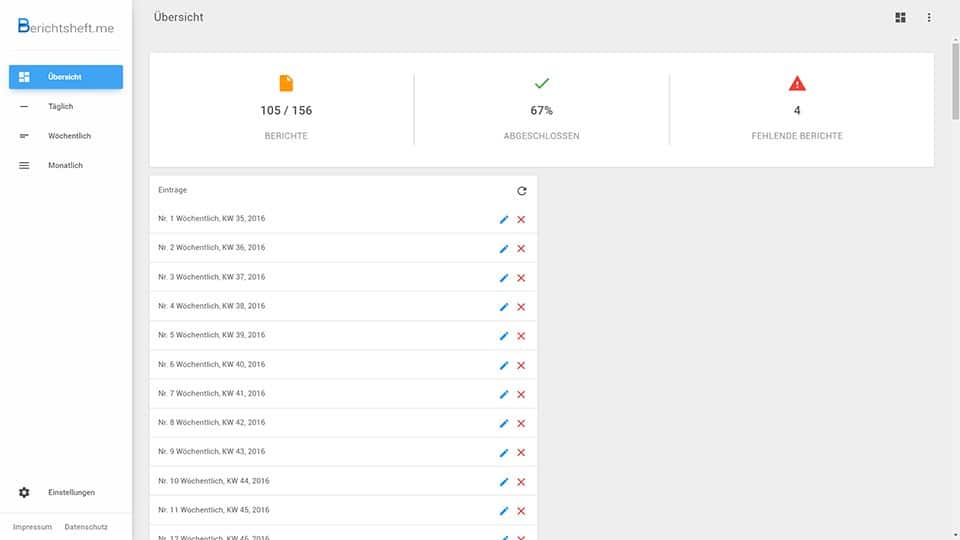Open the three-dot more options menu
The width and height of the screenshot is (960, 540).
pyautogui.click(x=929, y=18)
